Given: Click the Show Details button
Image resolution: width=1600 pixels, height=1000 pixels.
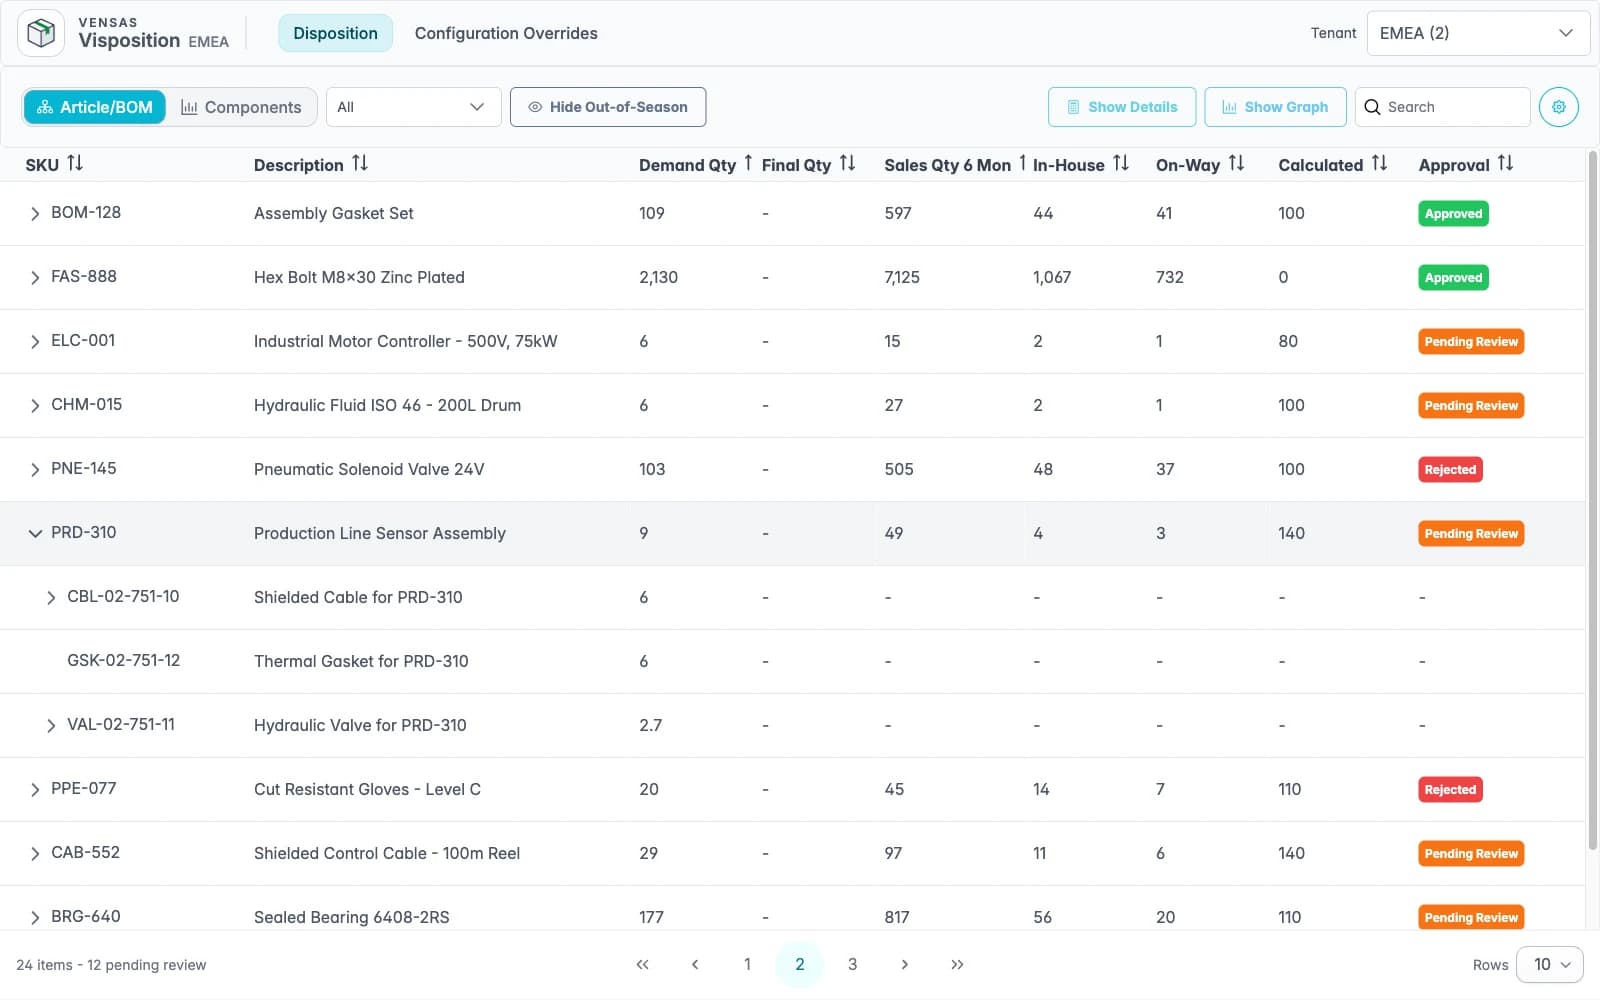Looking at the screenshot, I should (1122, 107).
